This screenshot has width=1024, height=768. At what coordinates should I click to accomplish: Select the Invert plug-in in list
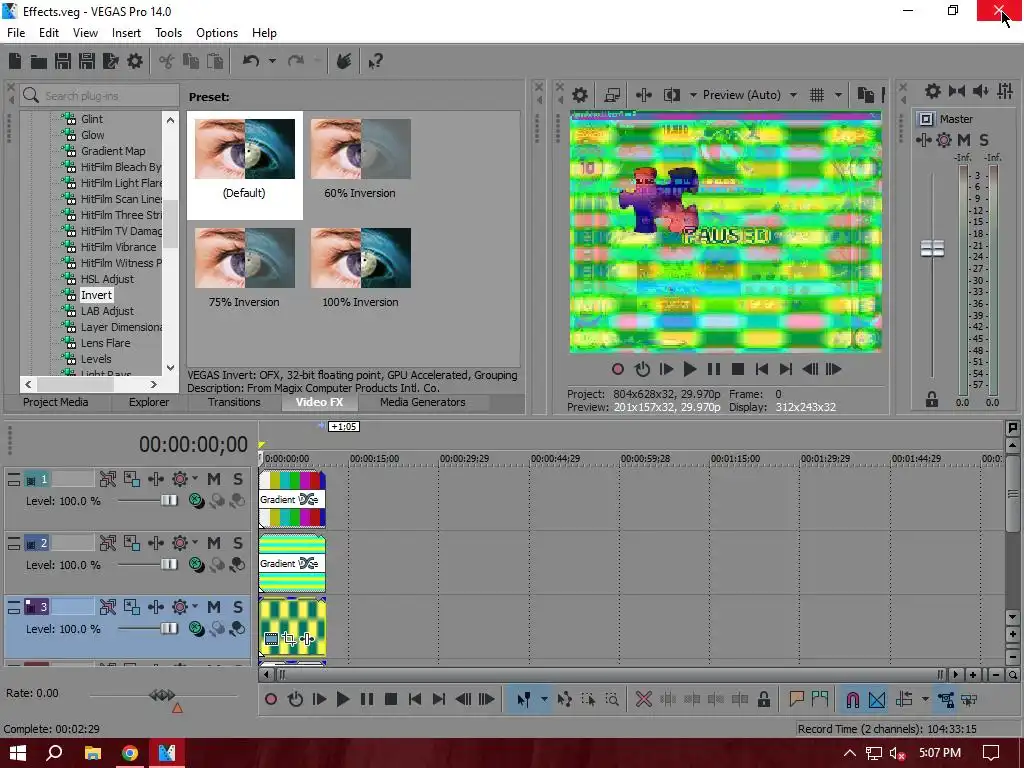(96, 295)
